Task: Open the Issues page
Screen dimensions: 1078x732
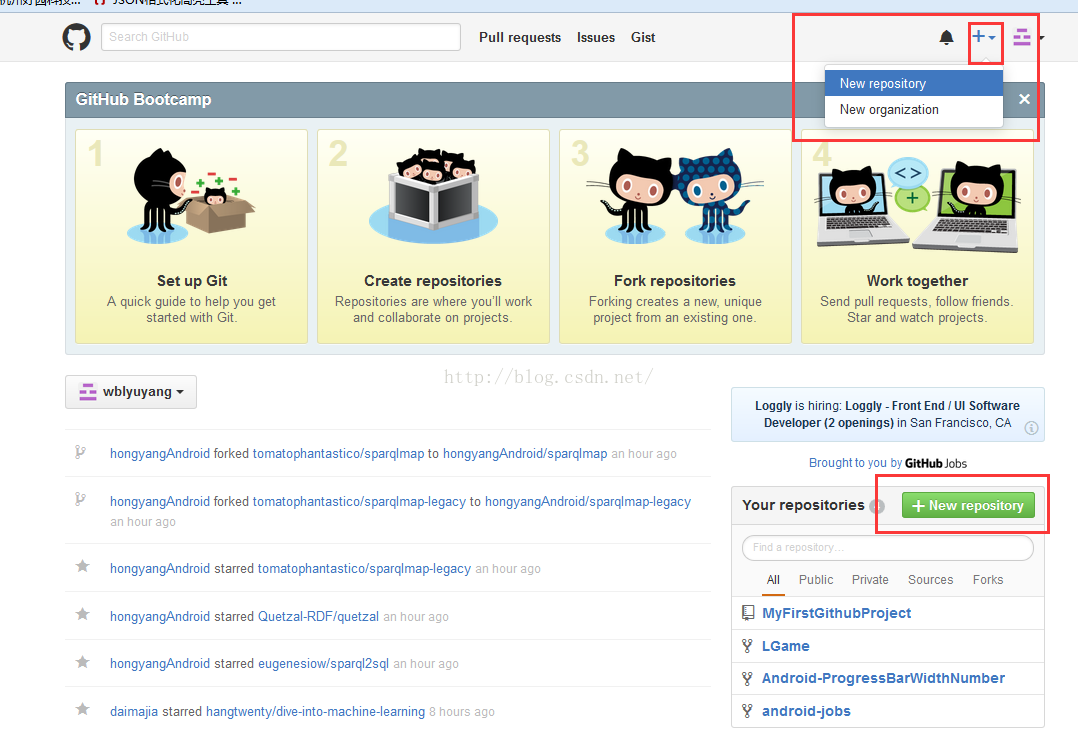Action: coord(595,37)
